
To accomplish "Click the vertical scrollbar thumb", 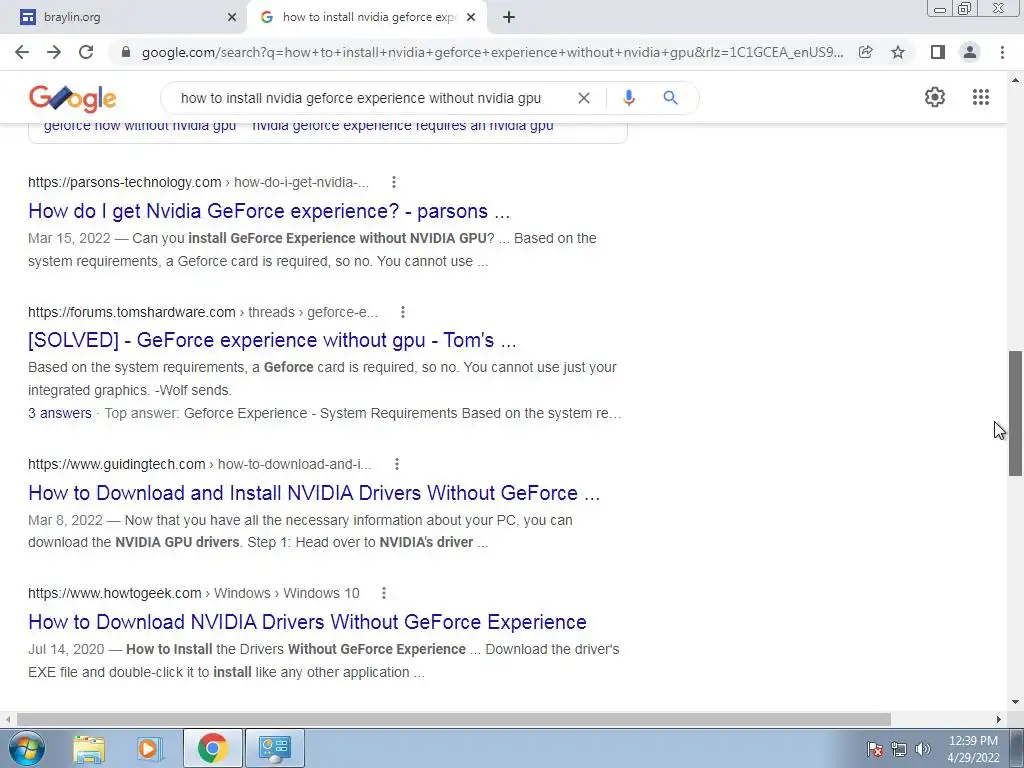I will pos(1015,413).
